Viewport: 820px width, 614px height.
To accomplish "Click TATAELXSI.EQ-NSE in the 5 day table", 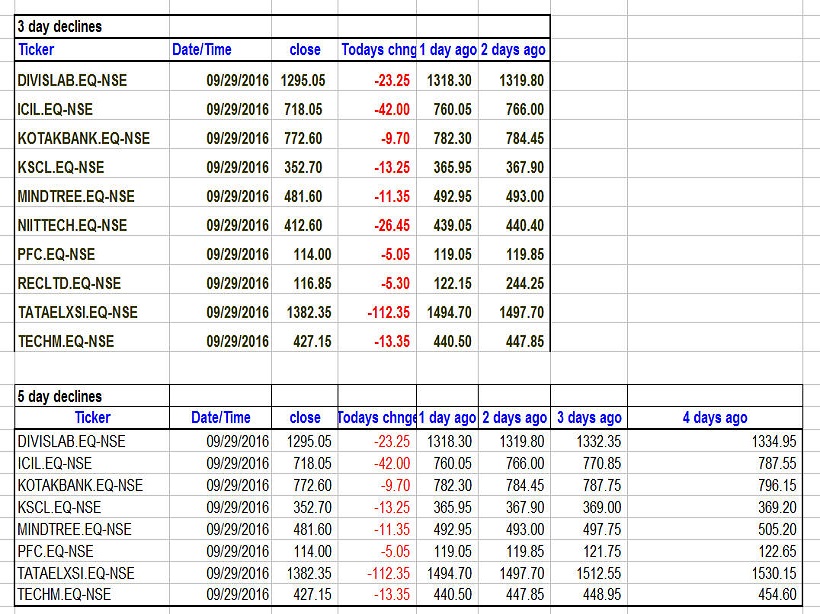I will tap(78, 573).
